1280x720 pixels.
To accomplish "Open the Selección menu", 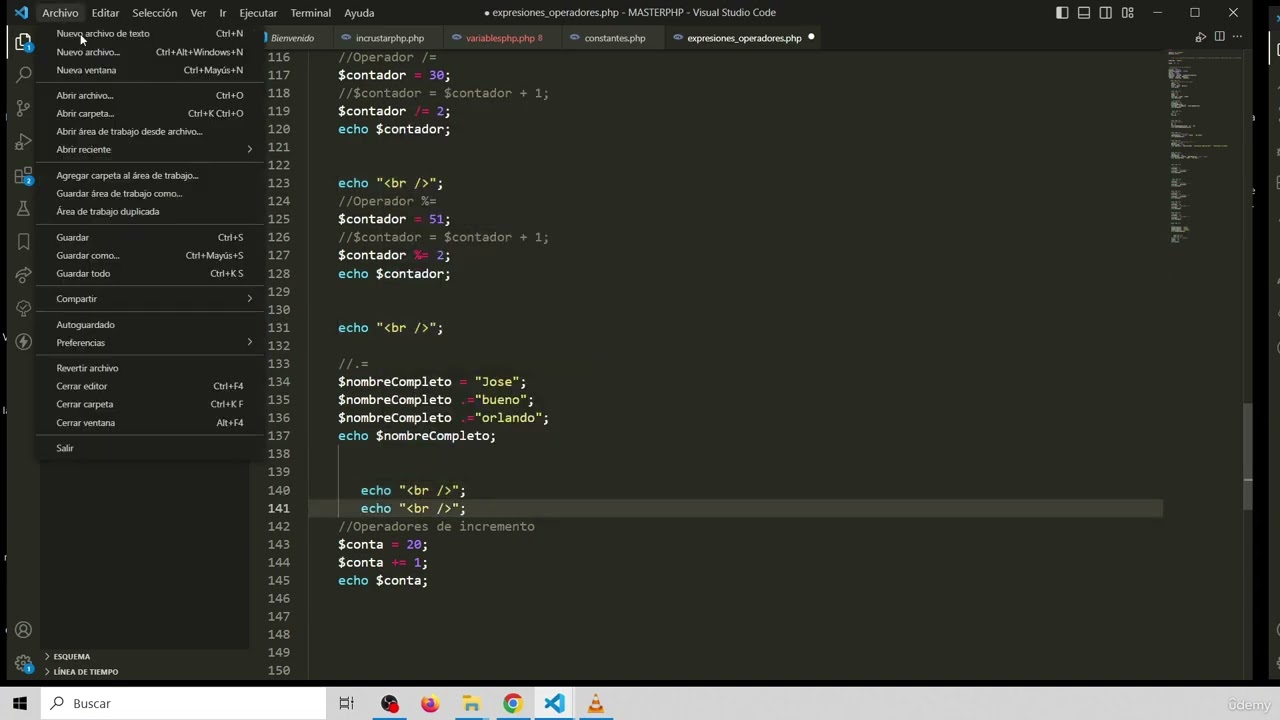I will point(155,13).
